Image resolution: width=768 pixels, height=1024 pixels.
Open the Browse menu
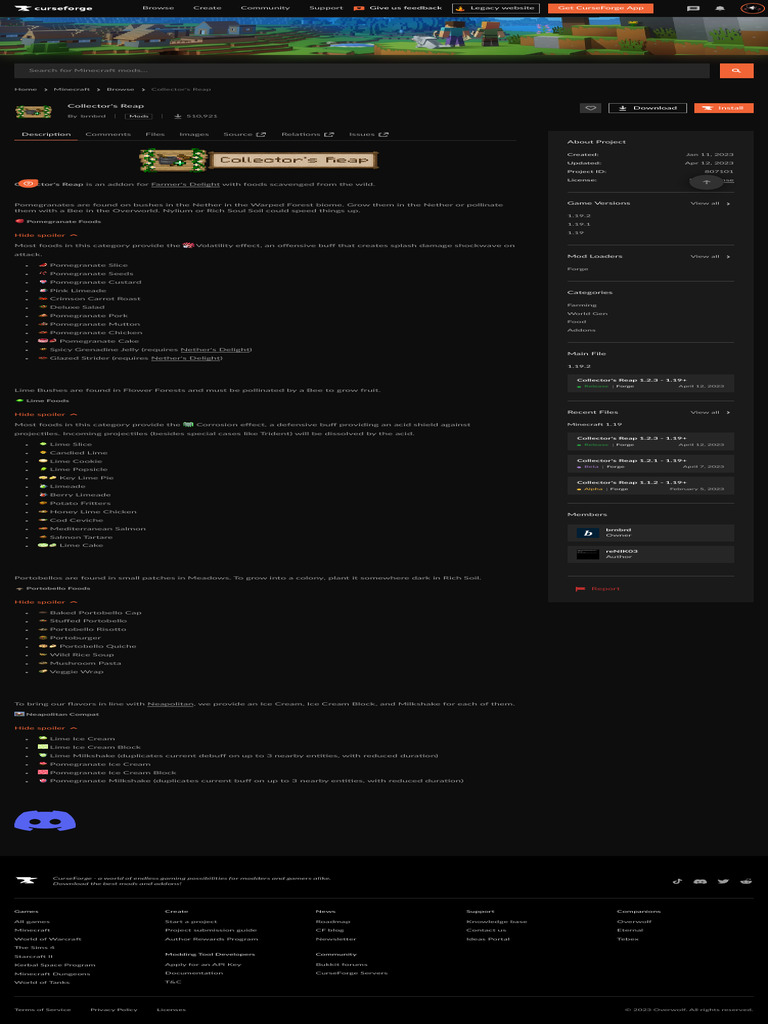pos(158,8)
